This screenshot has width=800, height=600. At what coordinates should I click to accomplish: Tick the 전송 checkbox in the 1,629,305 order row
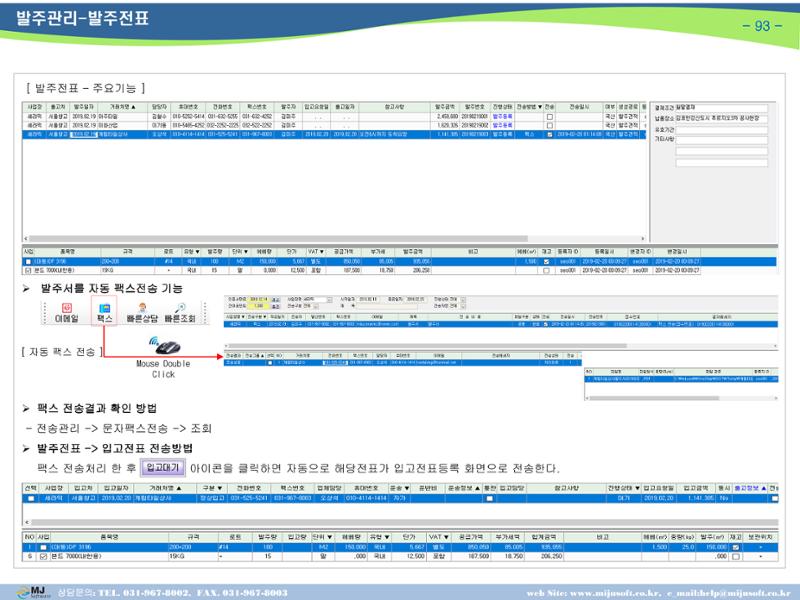[x=549, y=125]
